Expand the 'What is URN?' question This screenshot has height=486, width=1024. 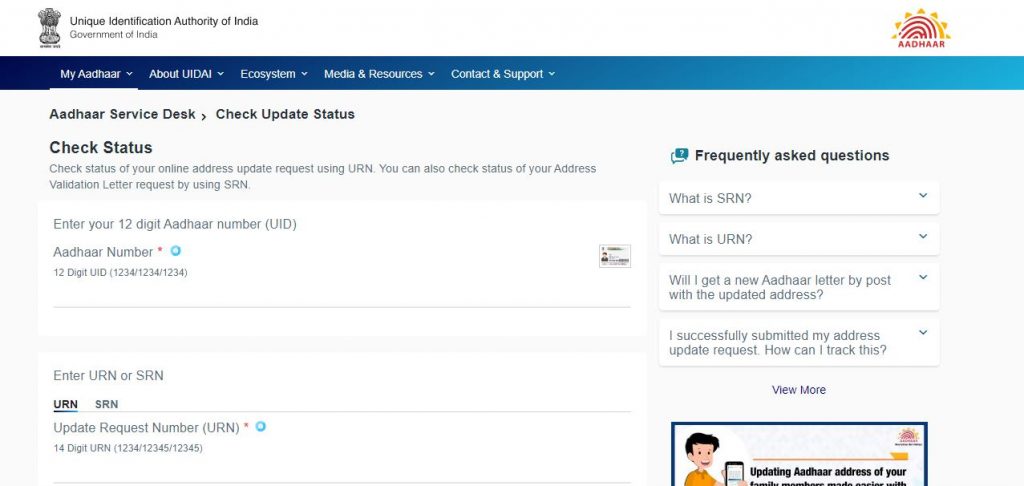799,239
